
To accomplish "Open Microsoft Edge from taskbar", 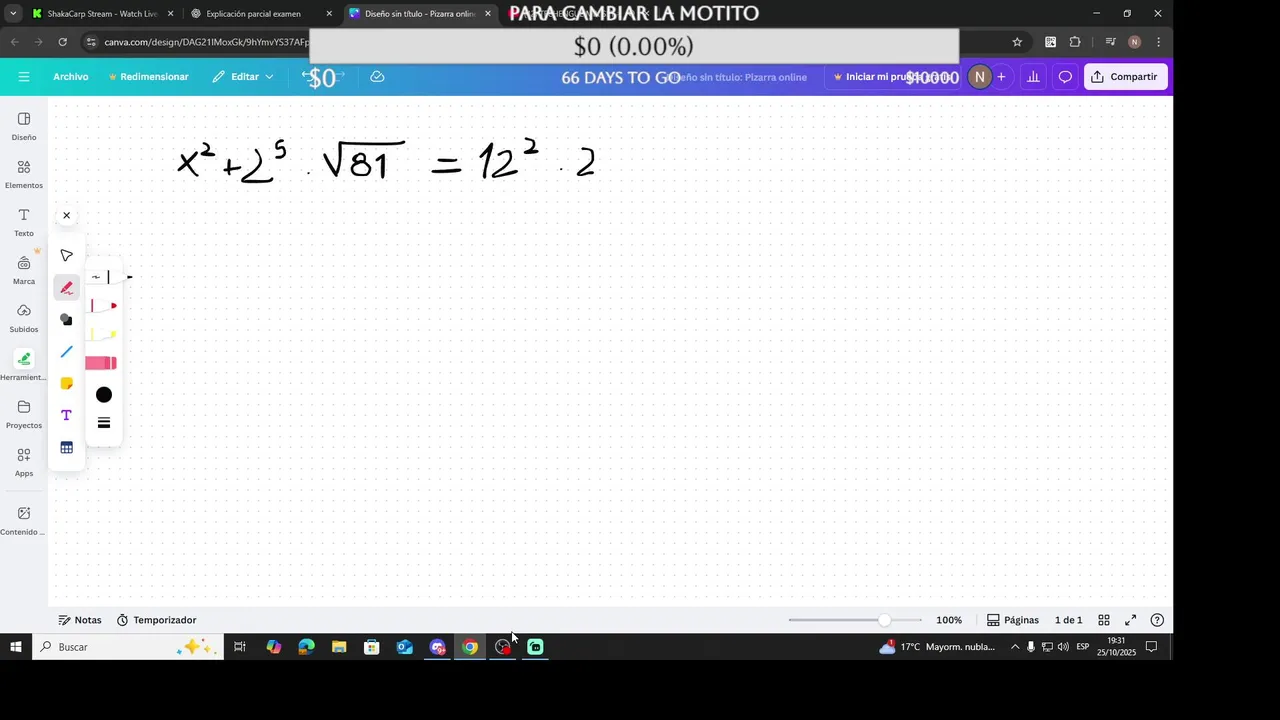I will [306, 647].
